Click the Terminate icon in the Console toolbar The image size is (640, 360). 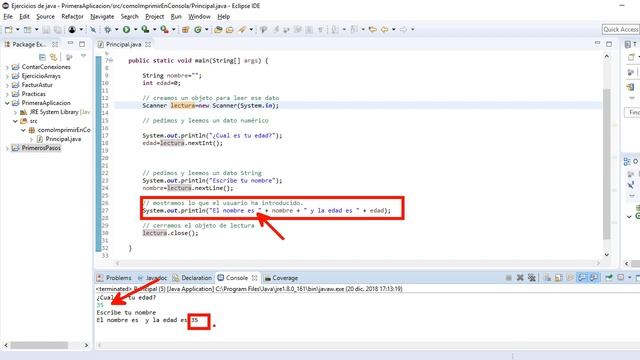click(x=509, y=278)
